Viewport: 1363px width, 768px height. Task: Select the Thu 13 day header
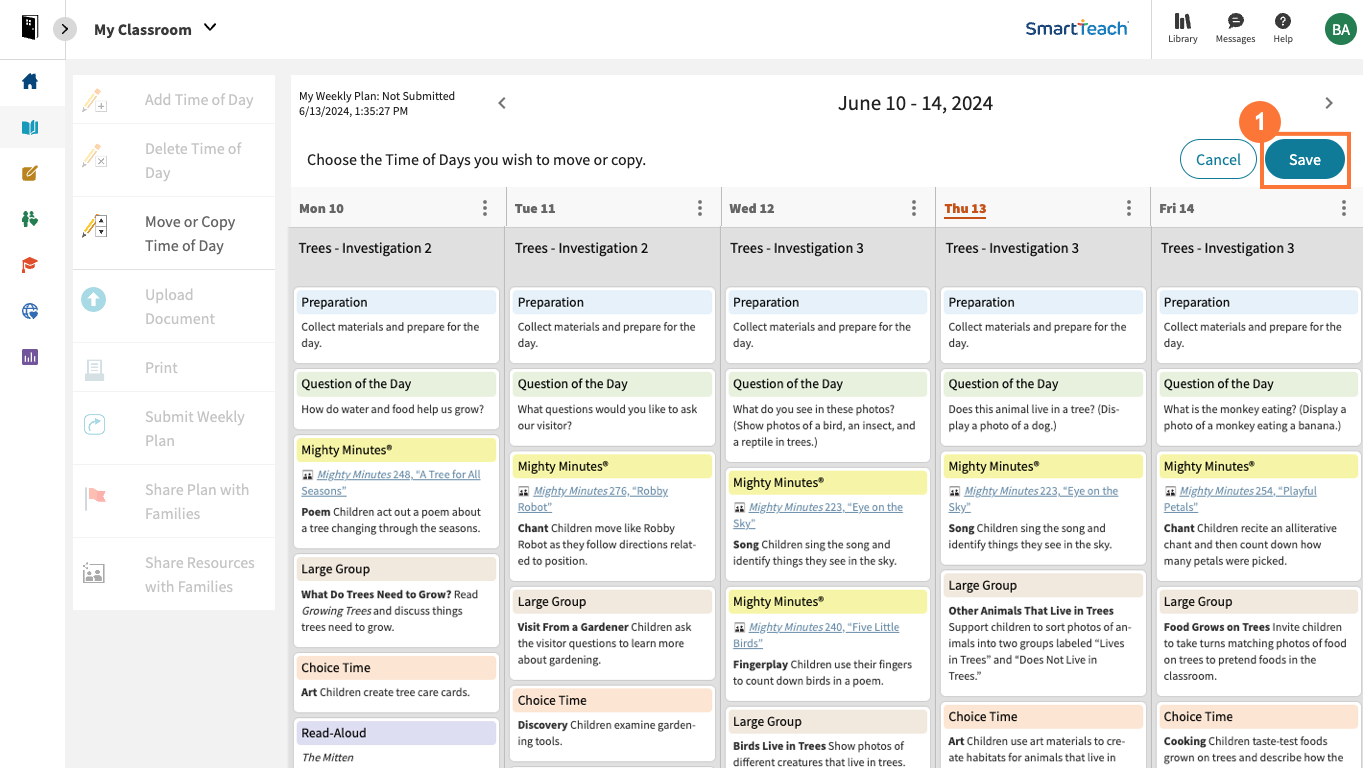tap(964, 207)
